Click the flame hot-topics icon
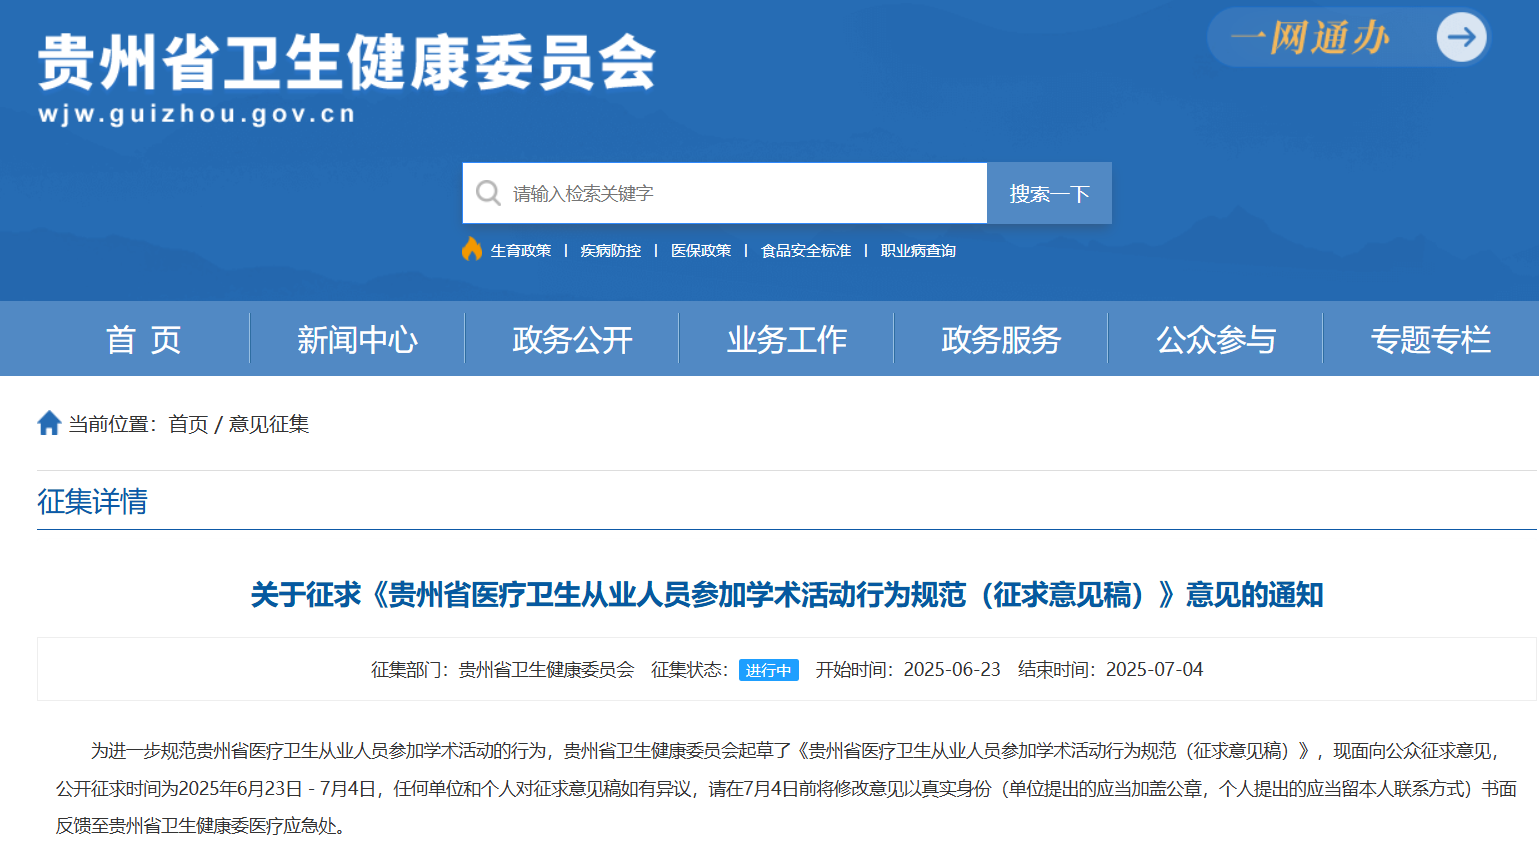 pos(472,249)
